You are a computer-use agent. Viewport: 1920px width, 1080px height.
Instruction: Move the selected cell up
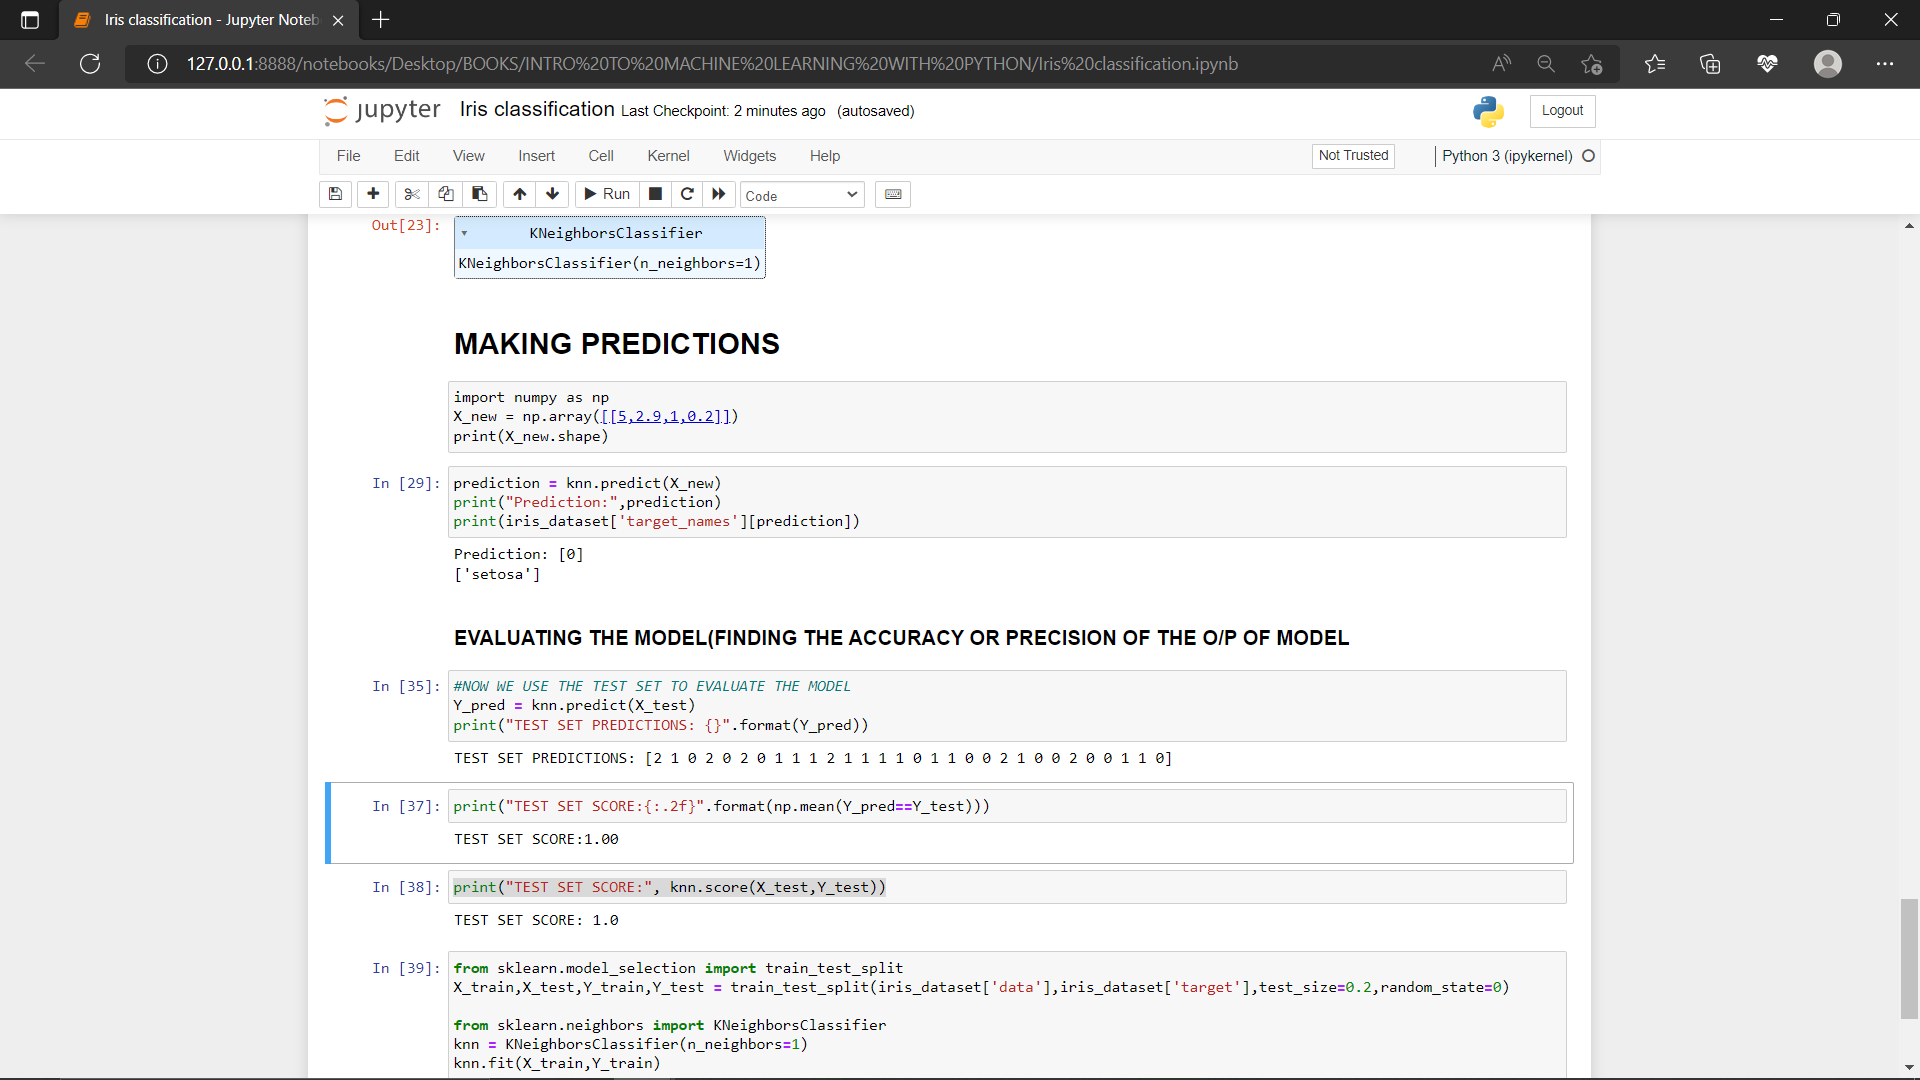520,194
